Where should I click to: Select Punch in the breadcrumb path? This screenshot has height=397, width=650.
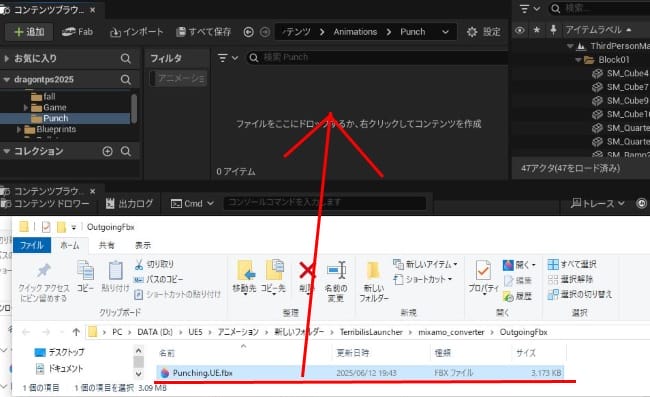412,32
